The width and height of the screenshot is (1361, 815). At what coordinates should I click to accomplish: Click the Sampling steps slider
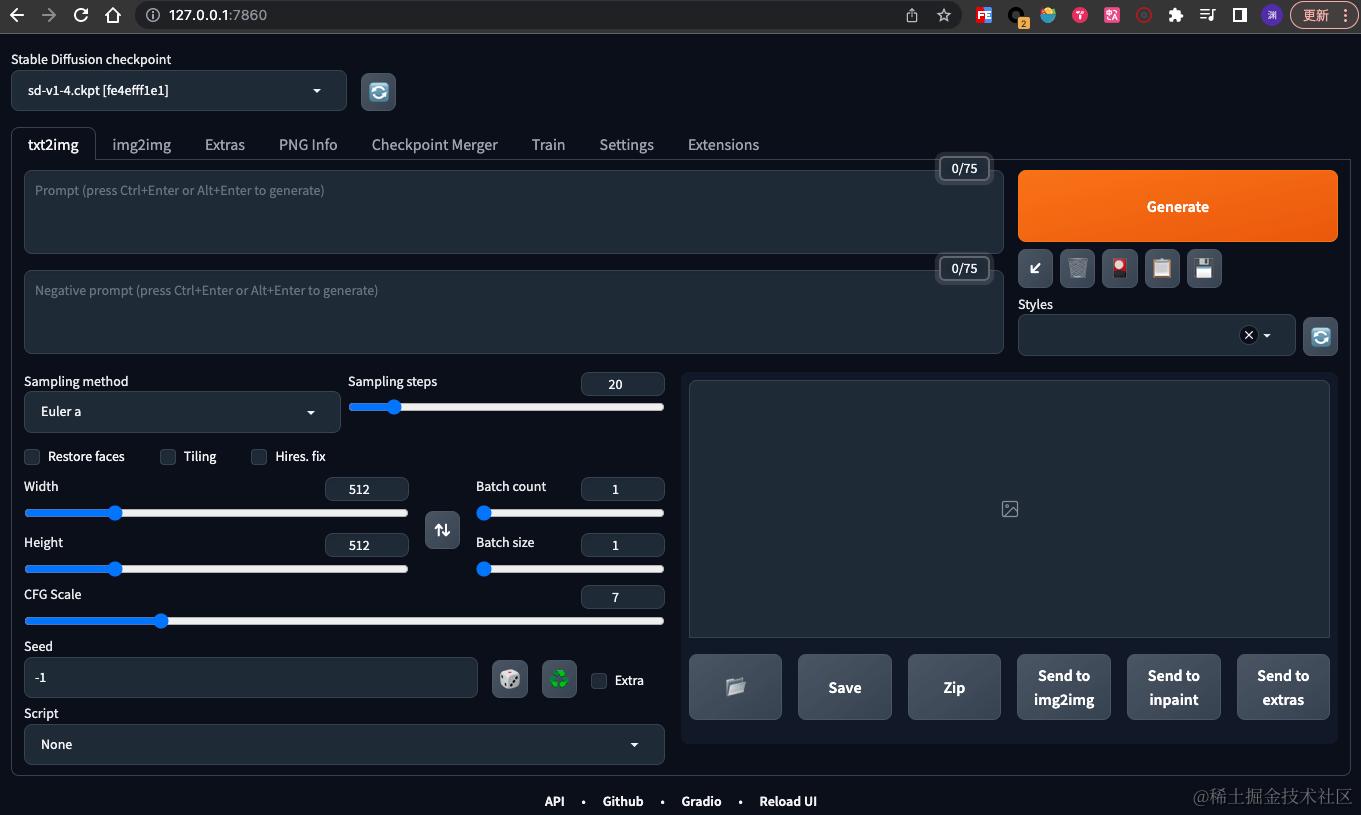pos(506,407)
